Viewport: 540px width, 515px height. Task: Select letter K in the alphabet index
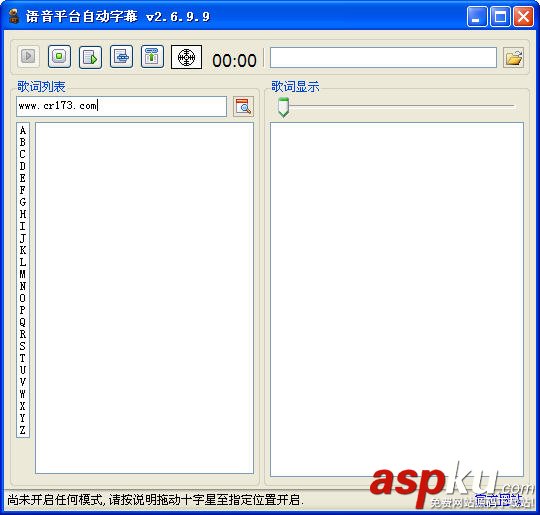point(23,250)
